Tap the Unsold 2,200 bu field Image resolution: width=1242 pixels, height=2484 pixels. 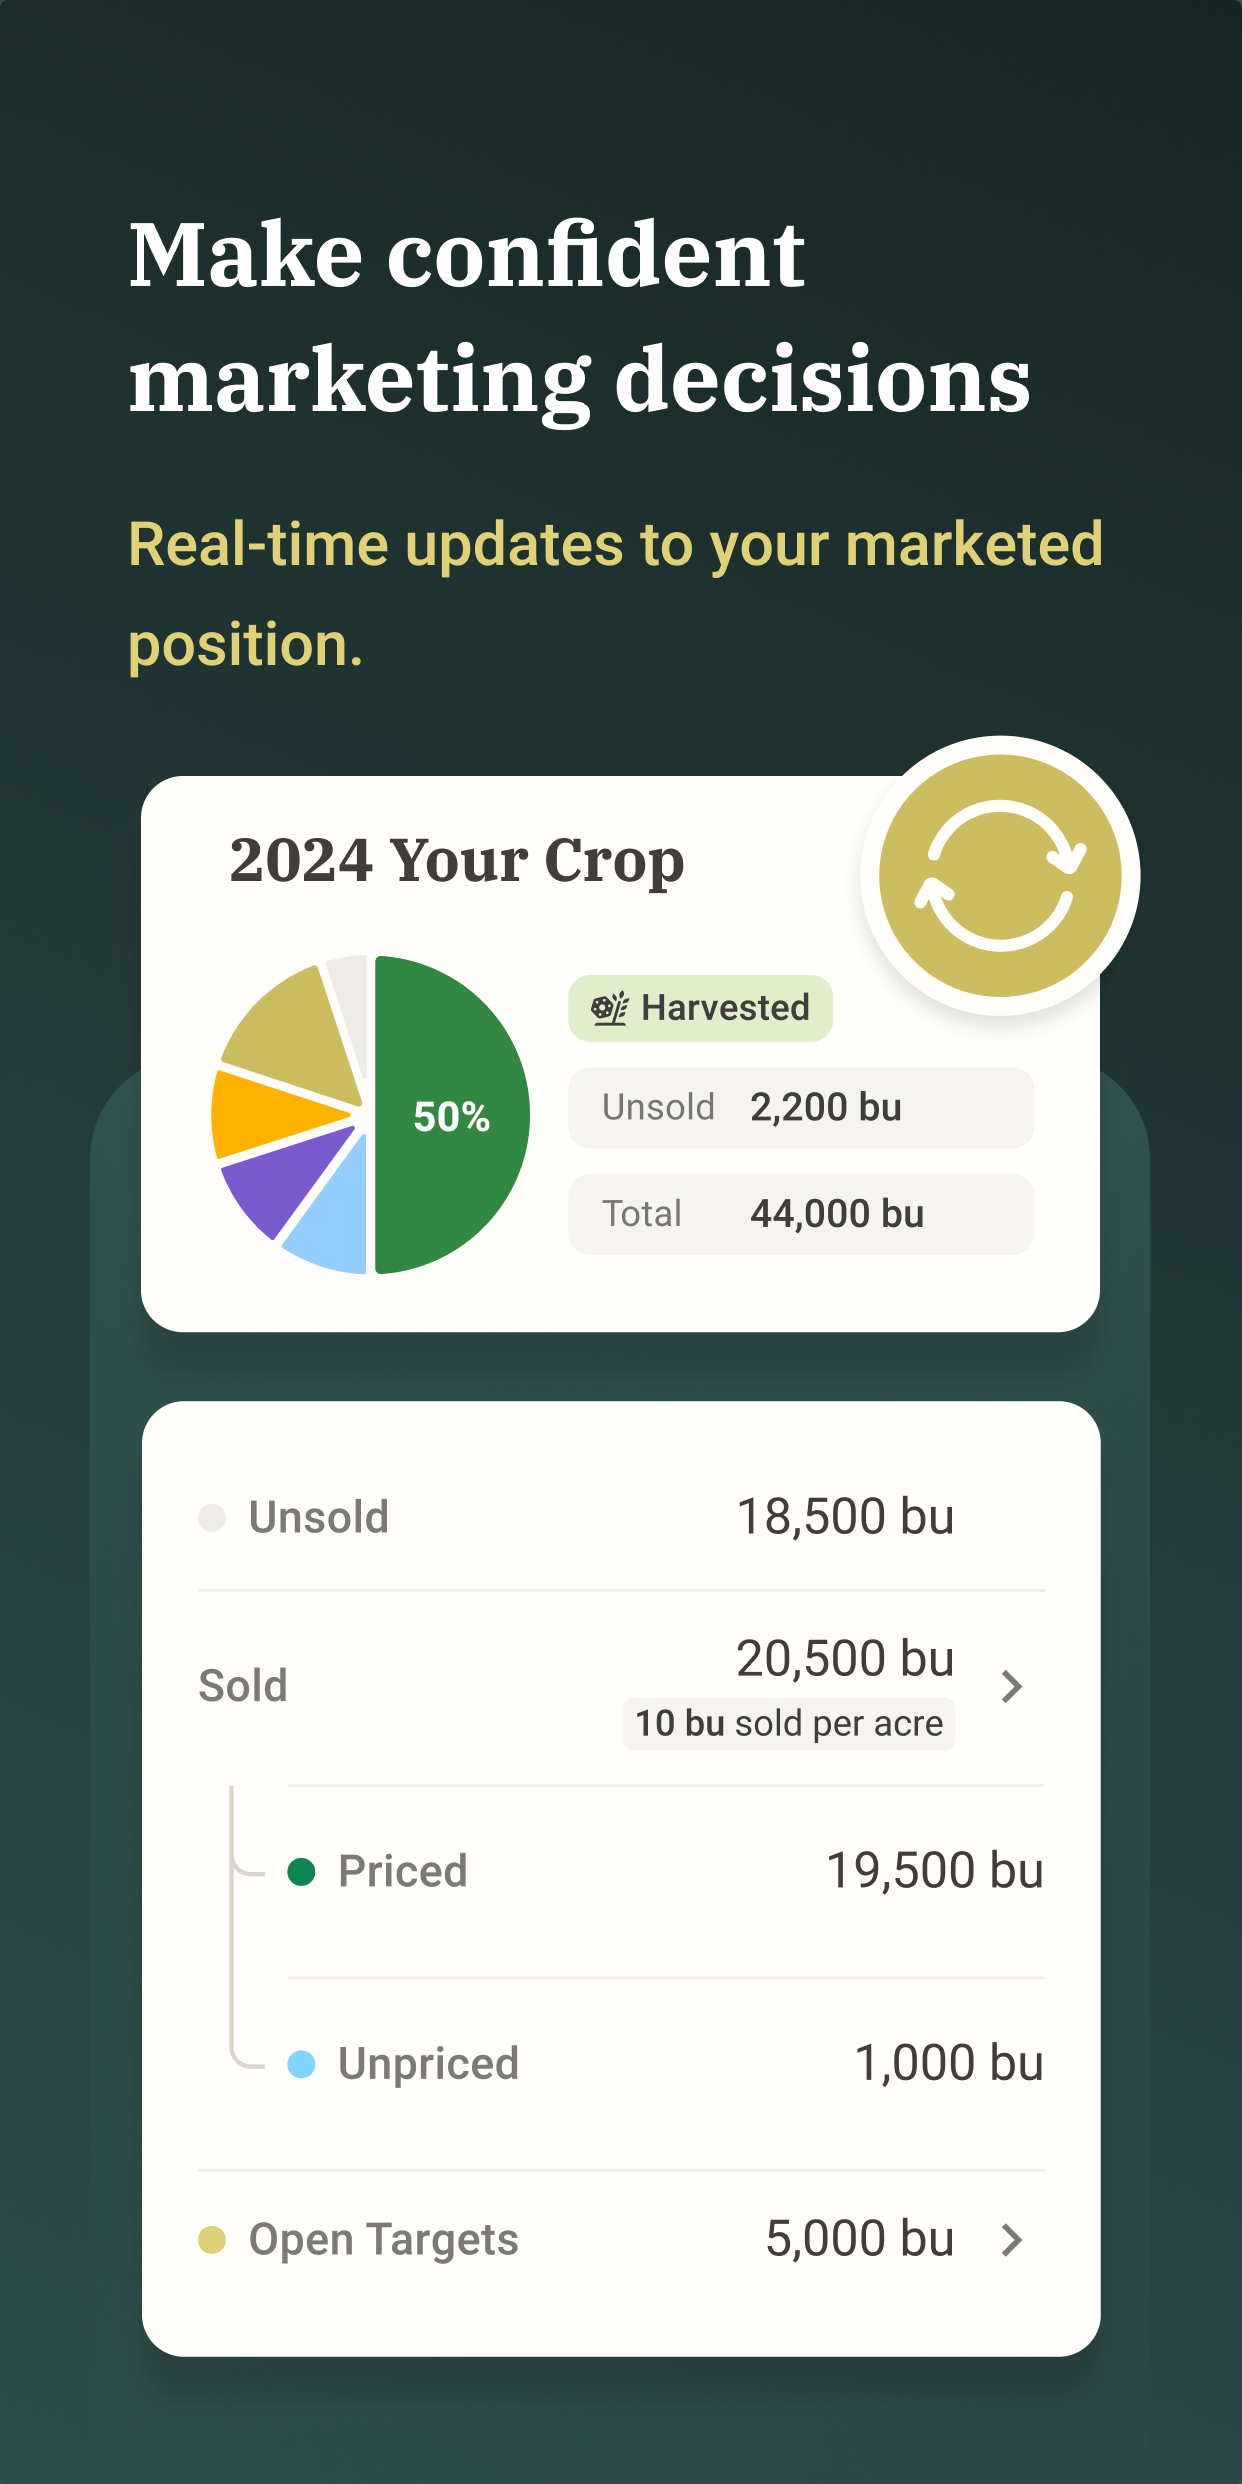(x=800, y=1108)
